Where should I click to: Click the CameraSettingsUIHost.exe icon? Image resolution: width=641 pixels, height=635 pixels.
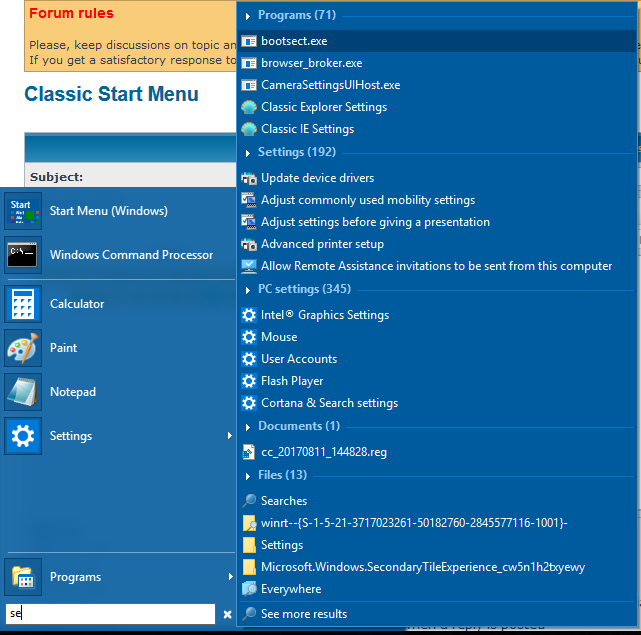249,85
